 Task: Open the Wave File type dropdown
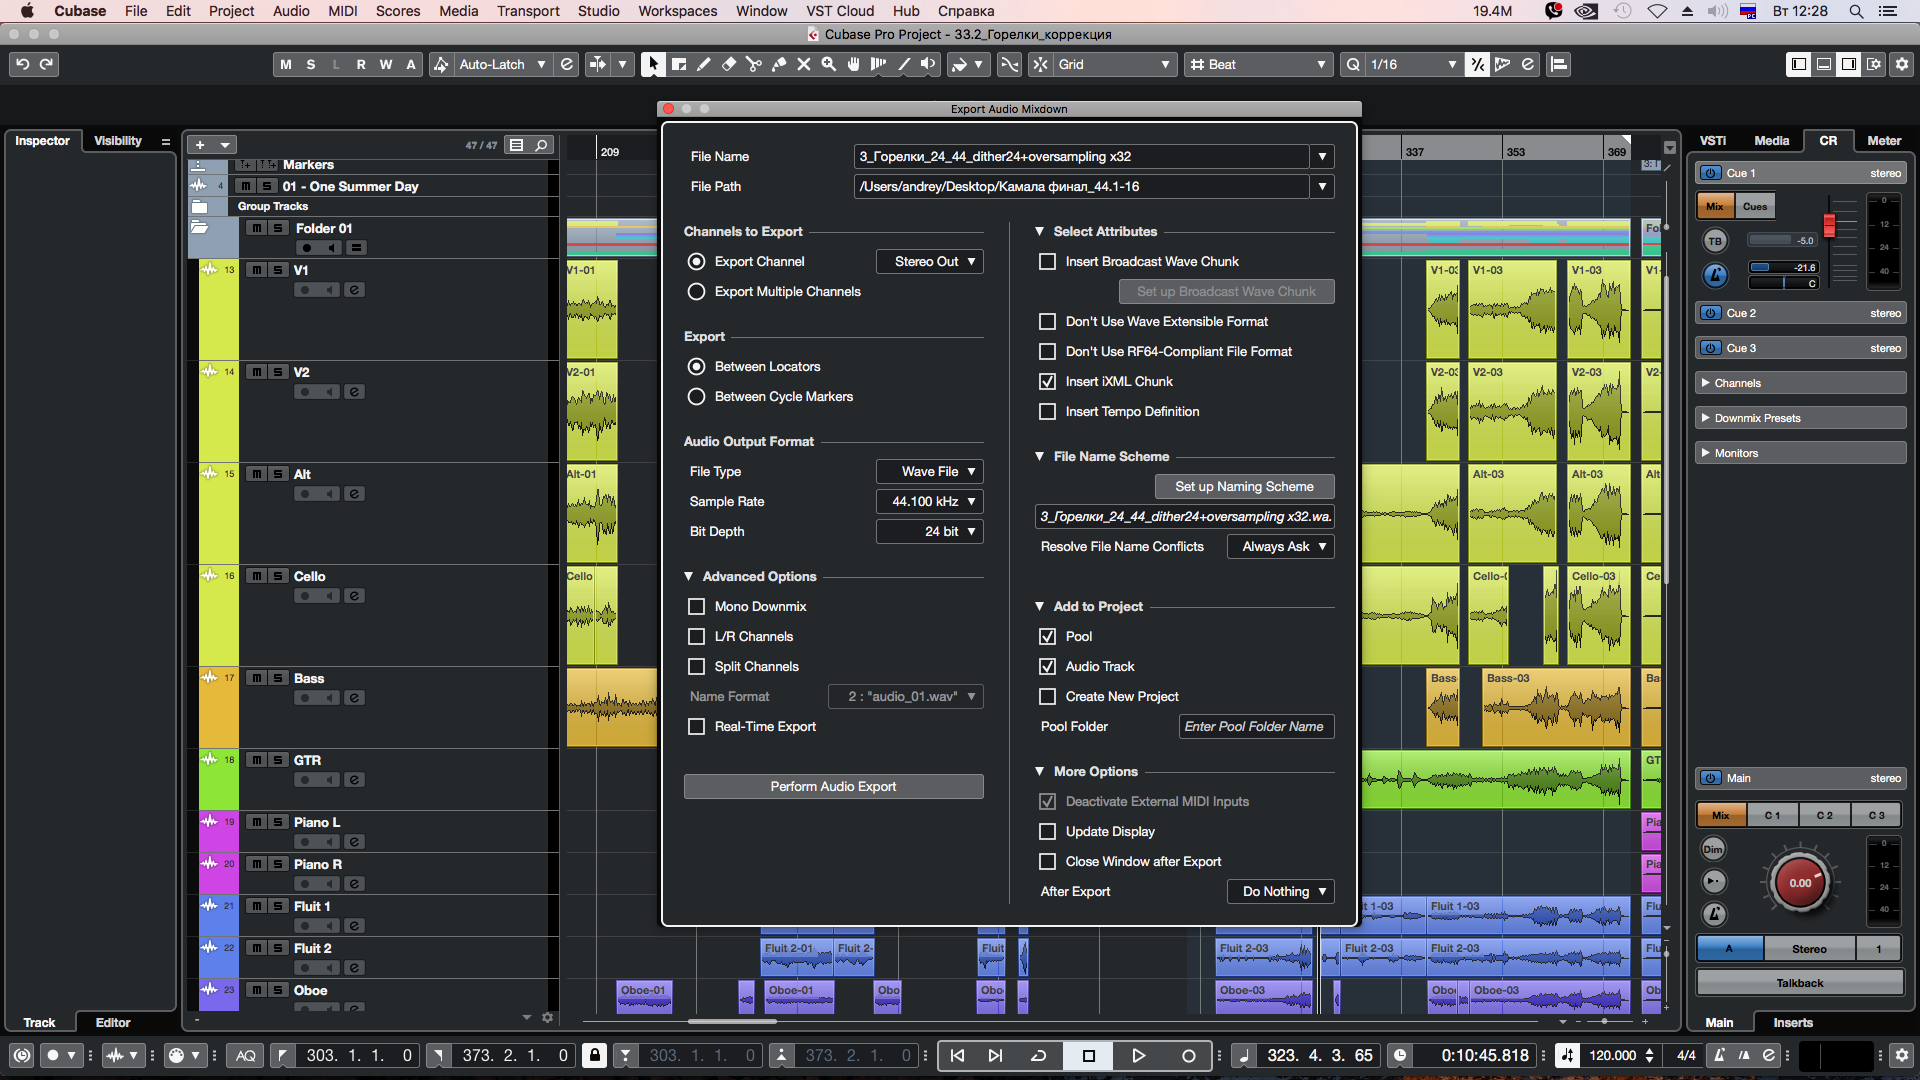pos(930,471)
